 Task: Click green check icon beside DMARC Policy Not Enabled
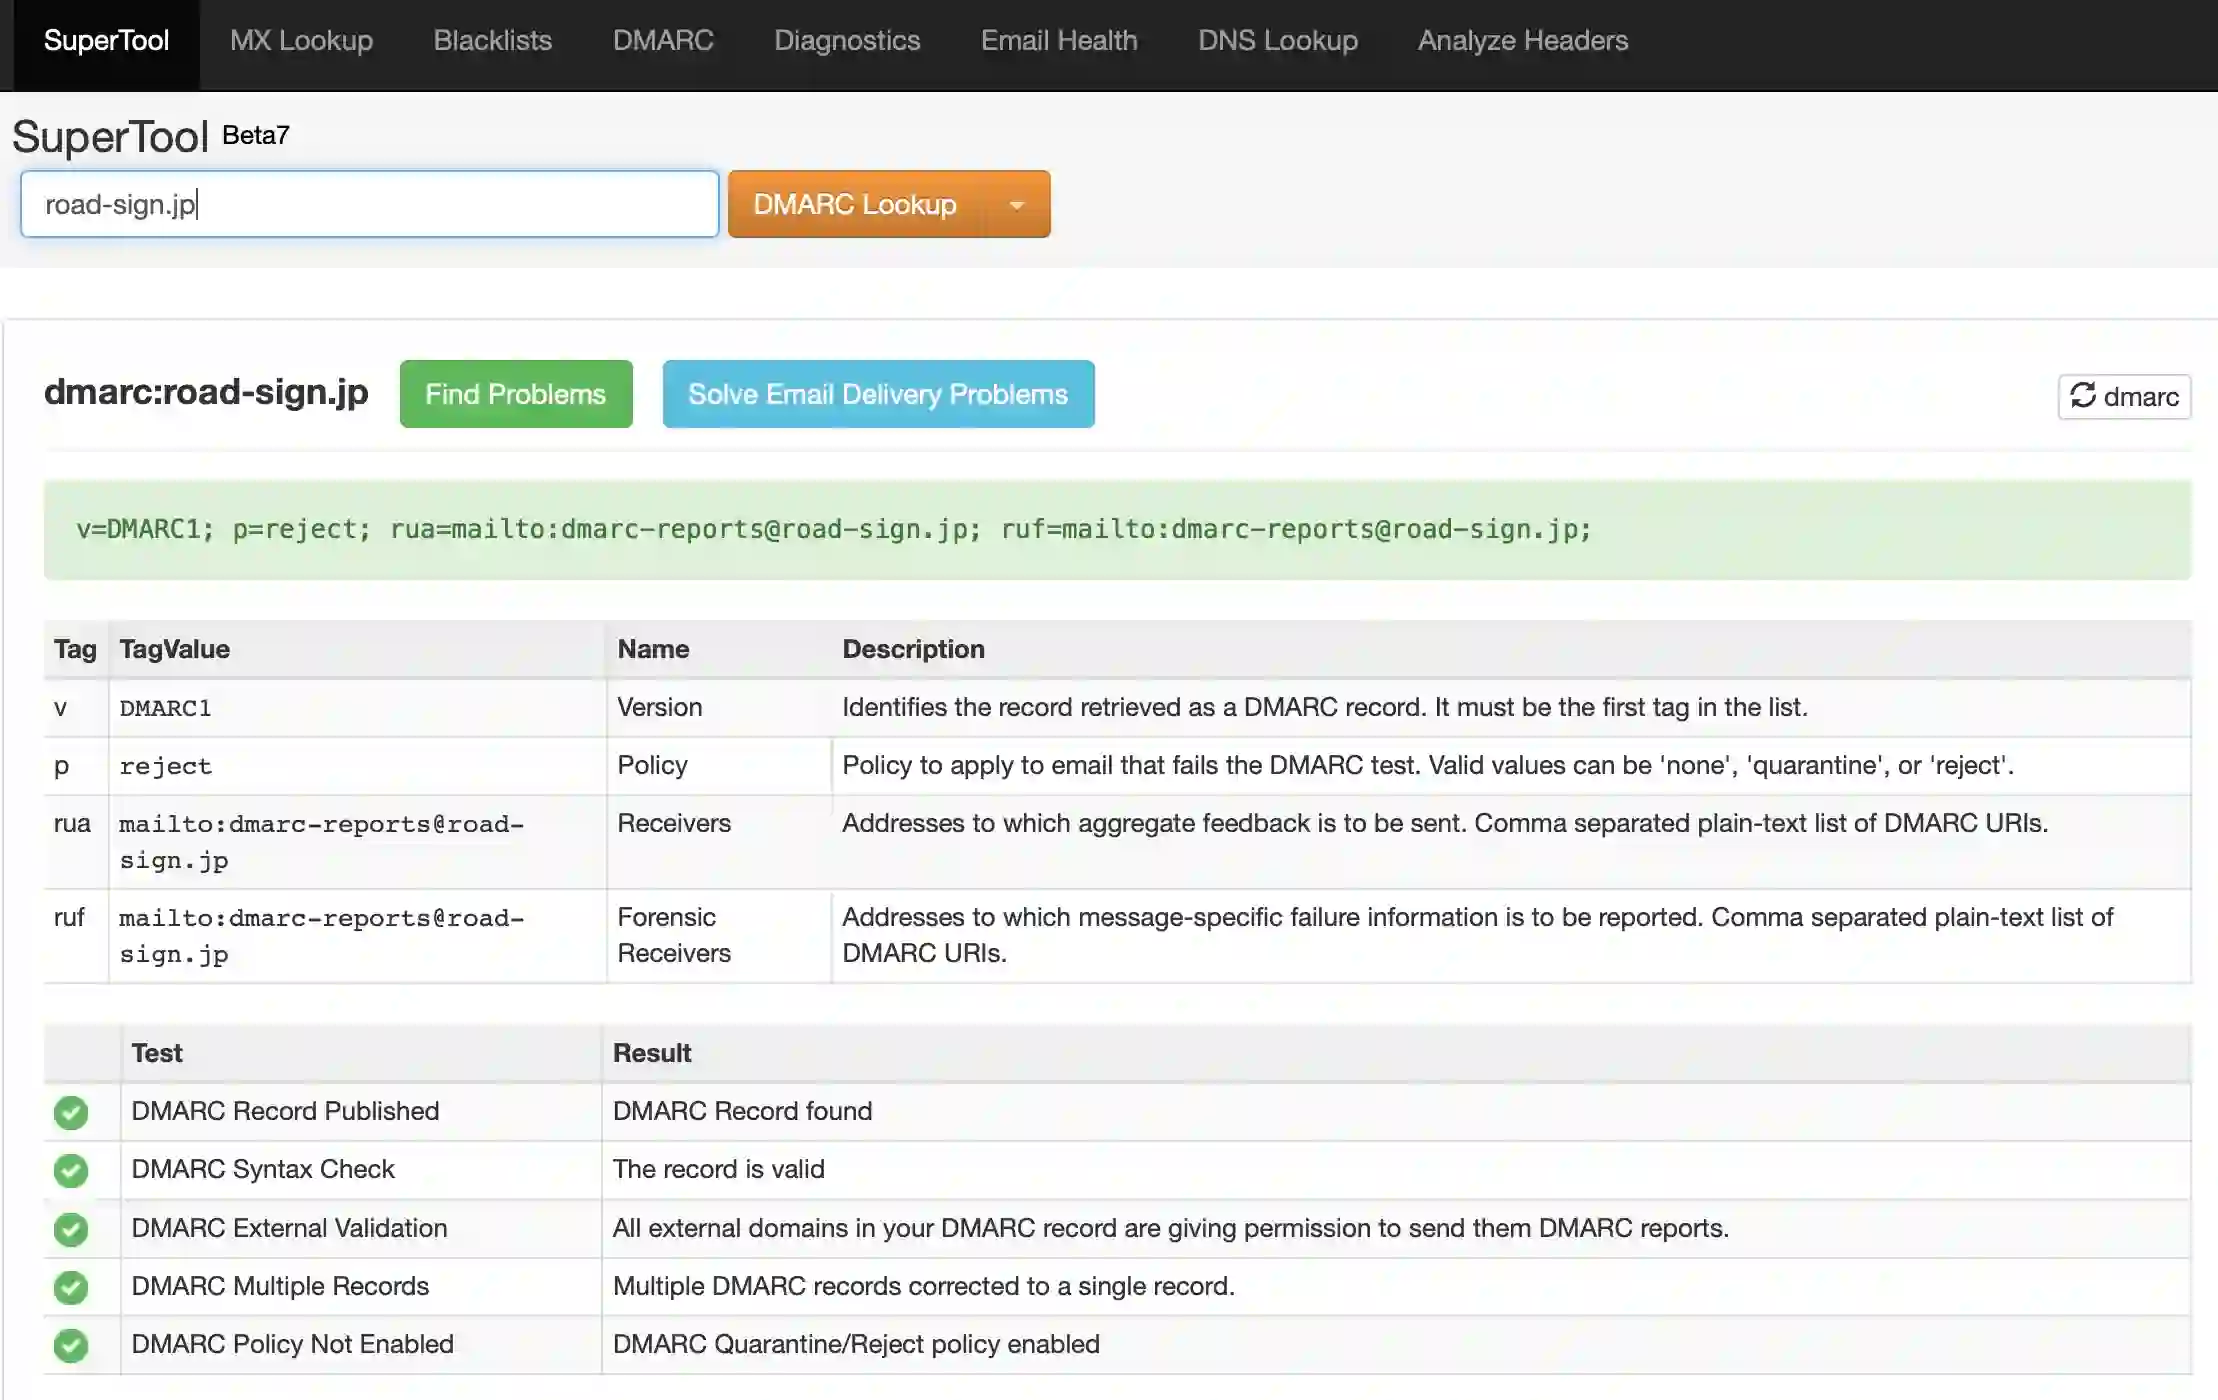[71, 1345]
